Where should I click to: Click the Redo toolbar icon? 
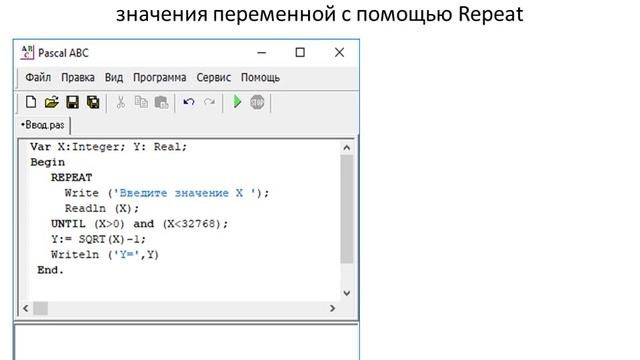209,102
